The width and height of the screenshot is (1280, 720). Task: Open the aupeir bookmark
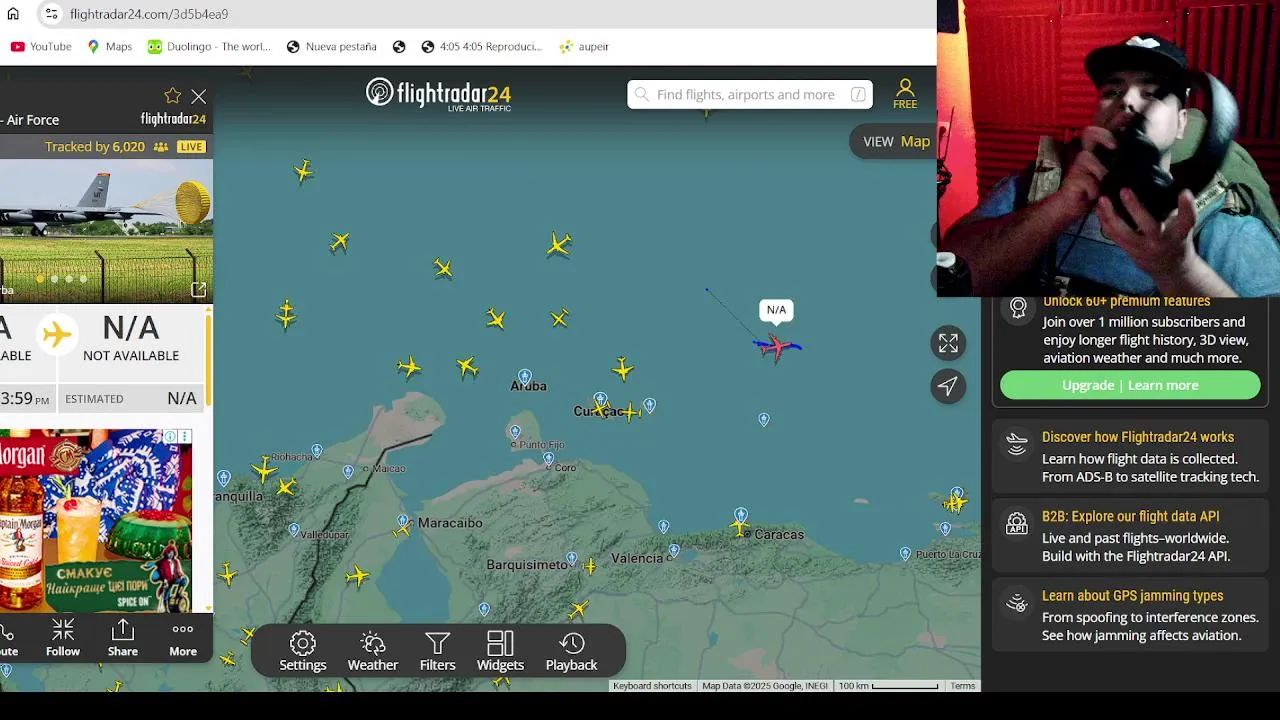pyautogui.click(x=584, y=46)
